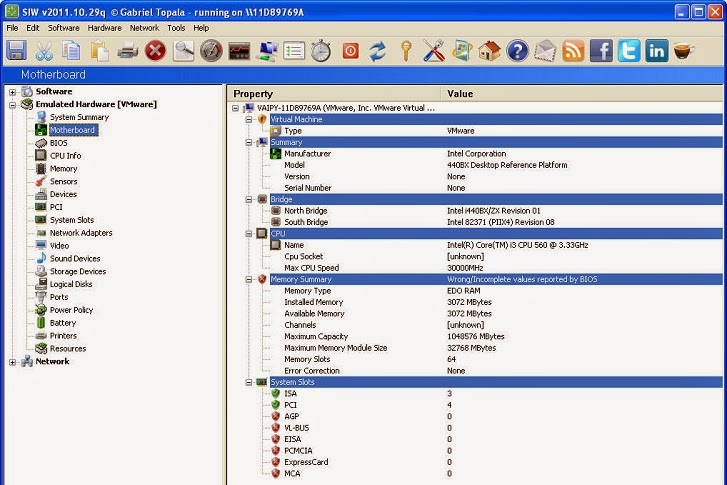Click the stopwatch toolbar icon

pos(321,51)
